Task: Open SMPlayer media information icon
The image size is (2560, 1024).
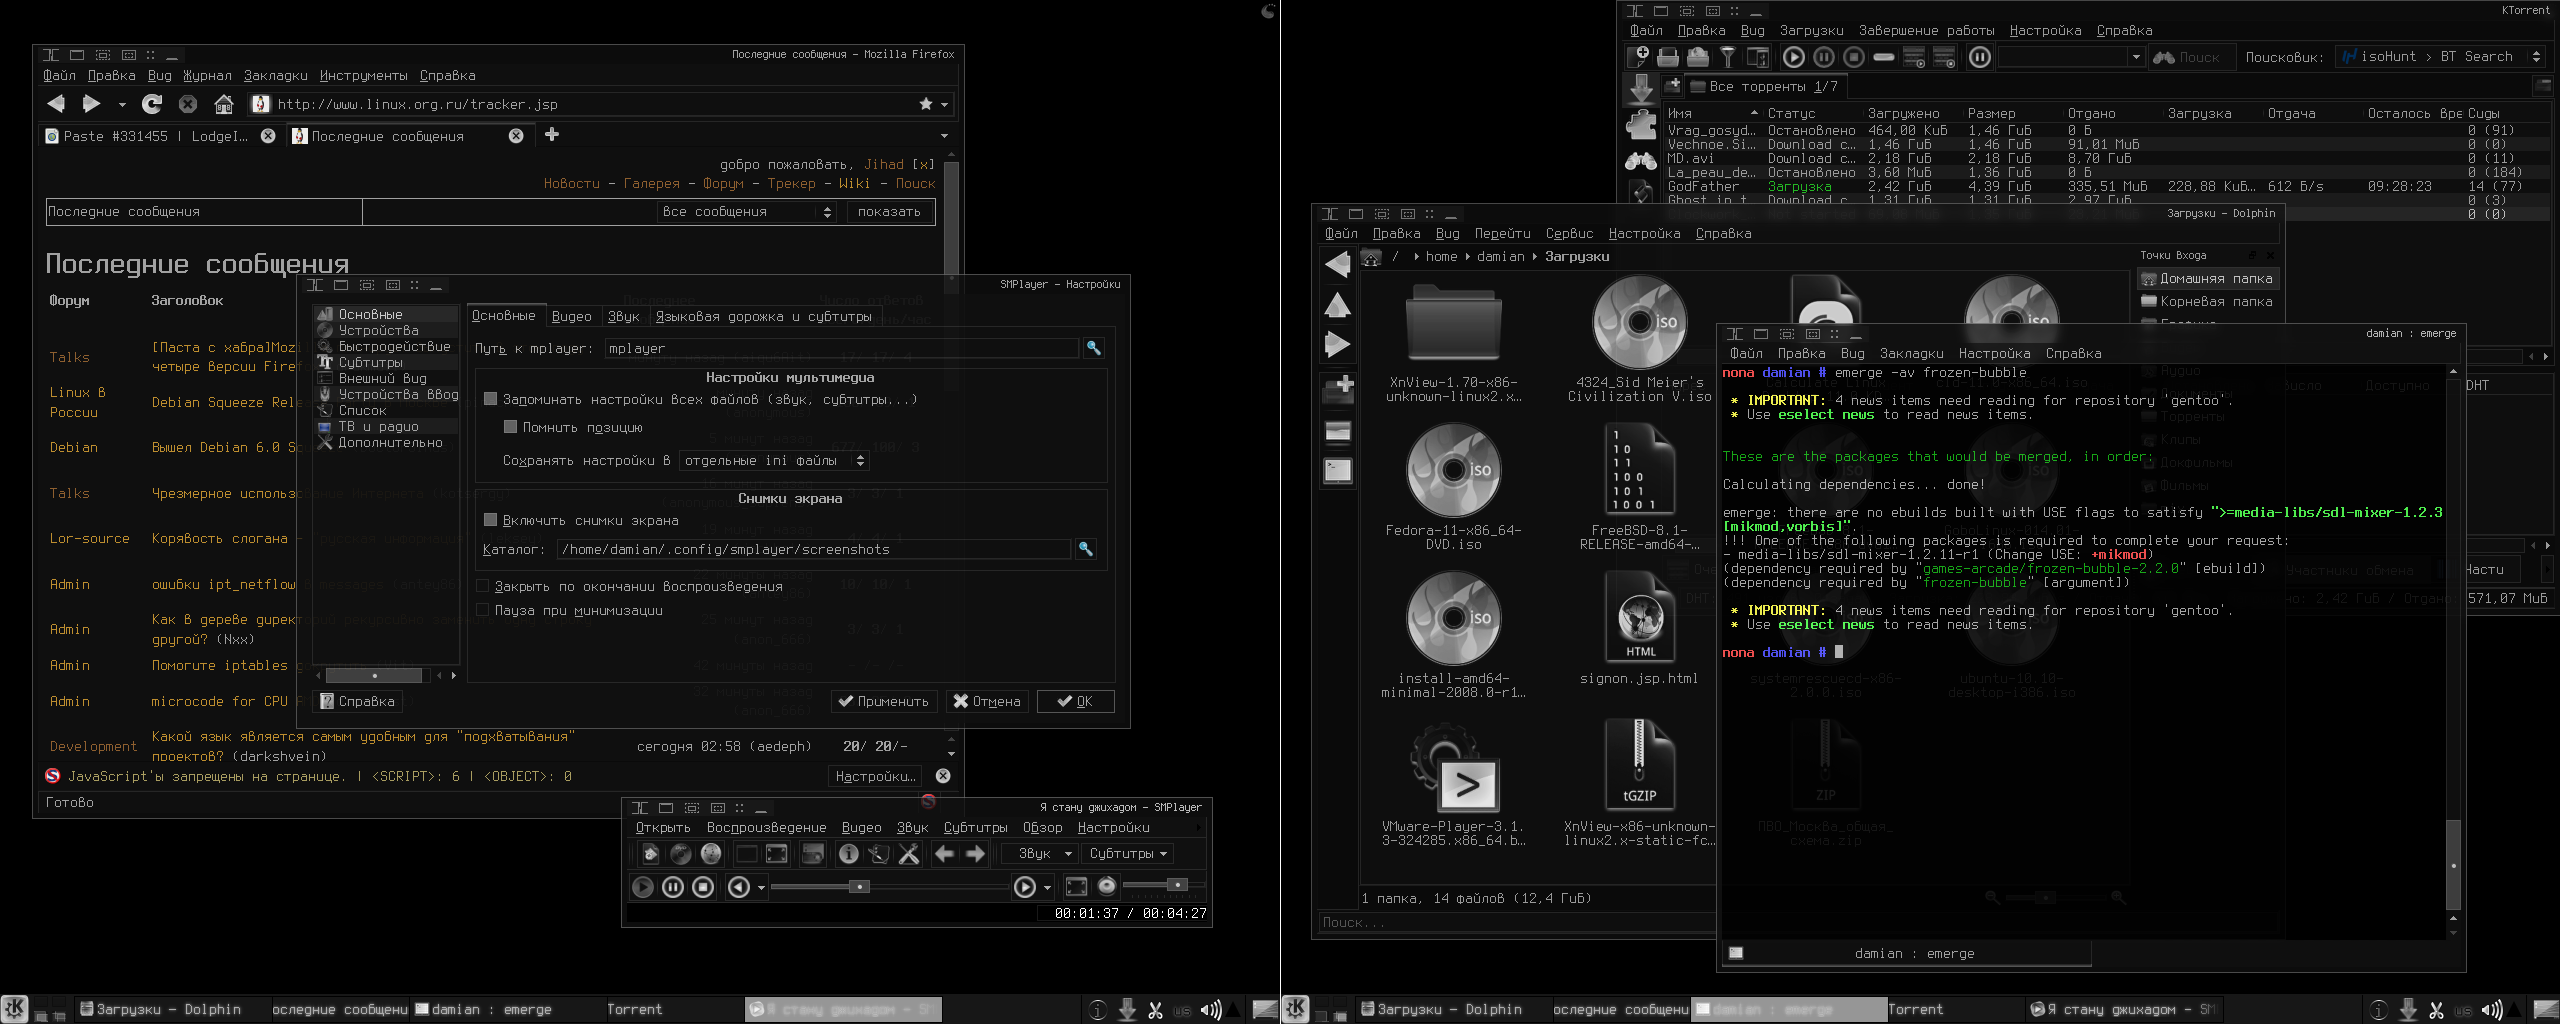Action: click(848, 854)
